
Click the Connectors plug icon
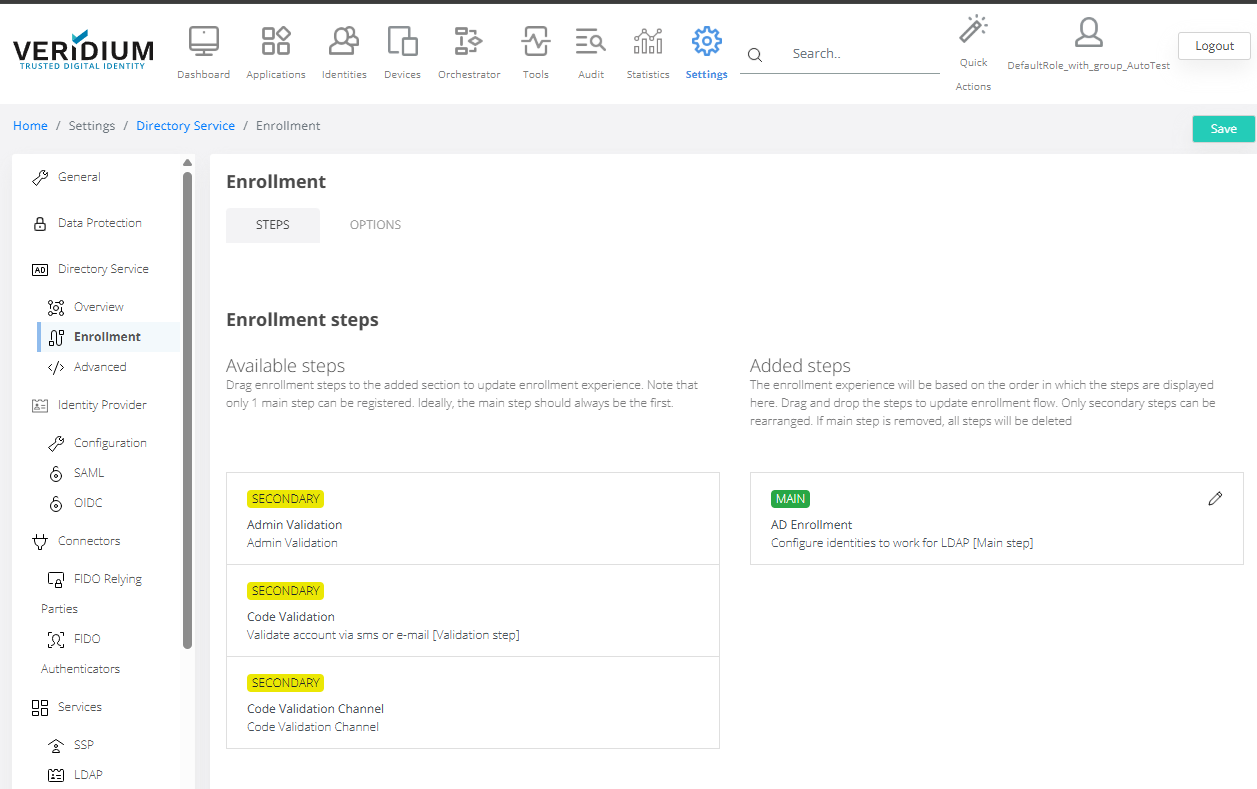click(x=40, y=541)
